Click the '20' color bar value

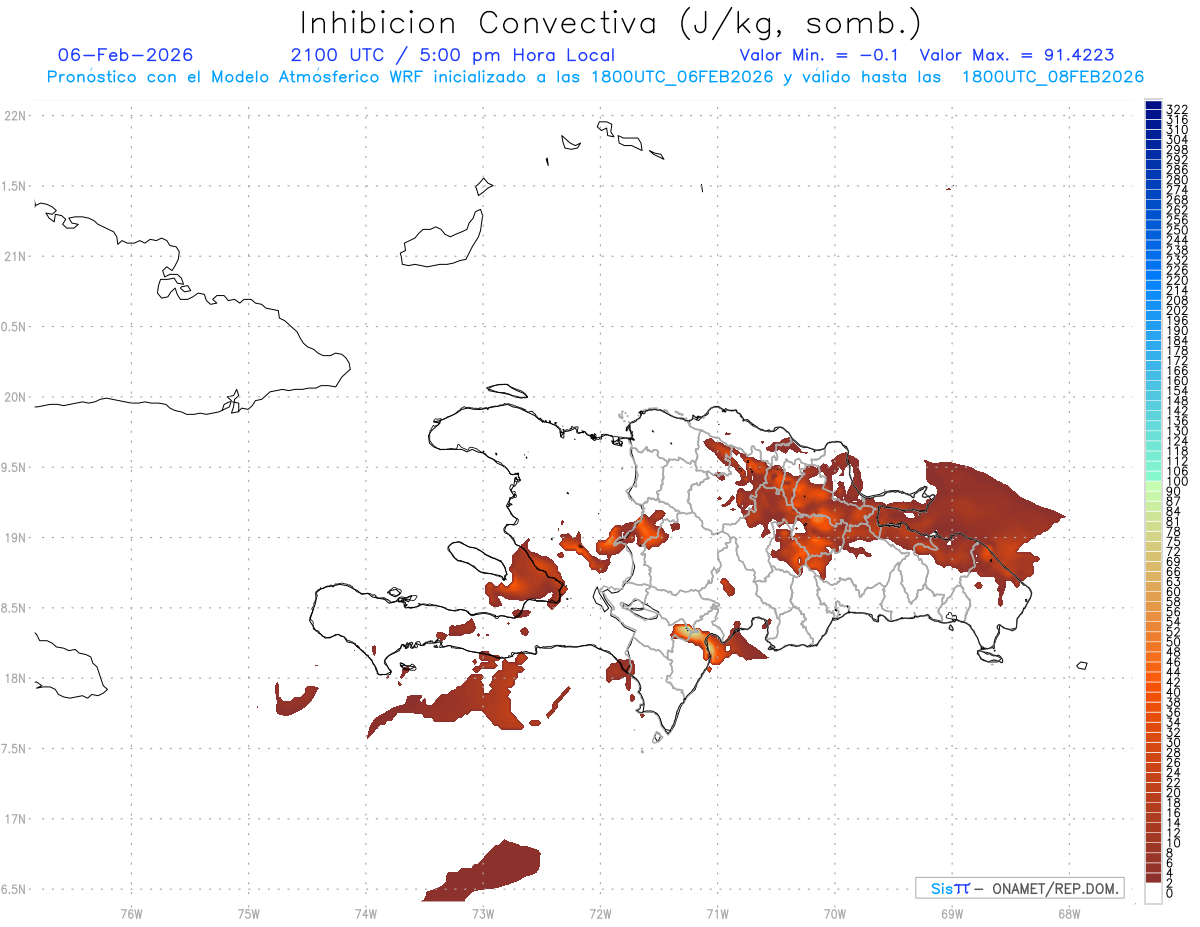1173,792
